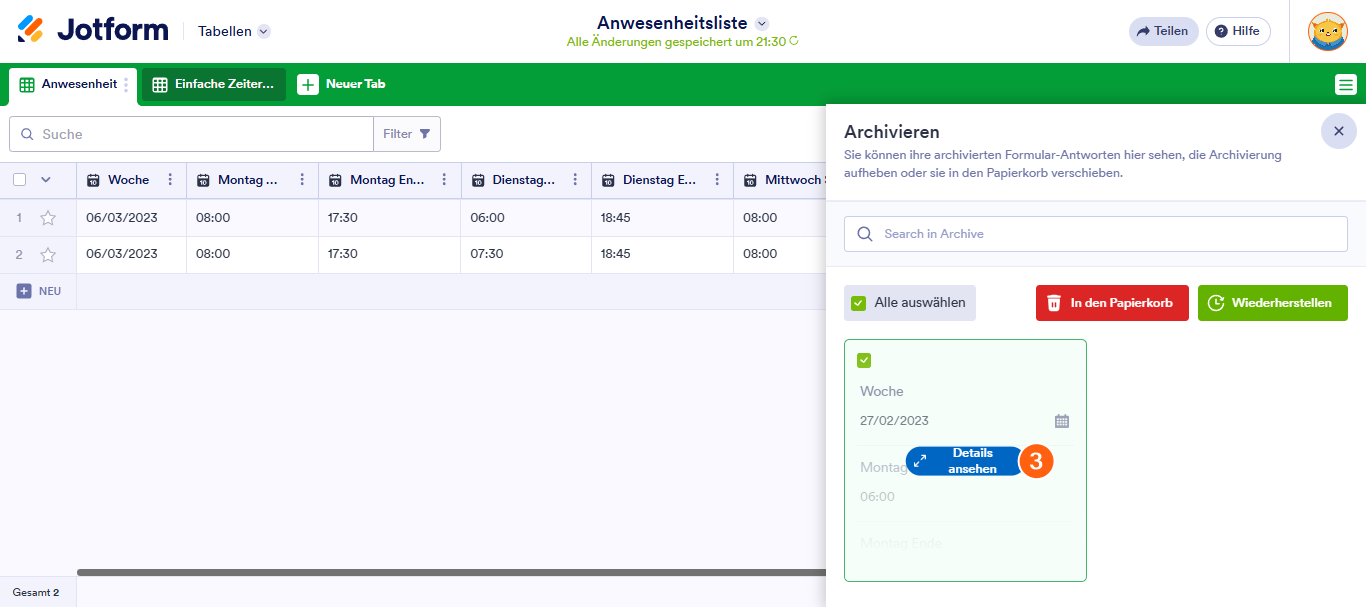
Task: Open the user avatar menu
Action: pos(1328,31)
